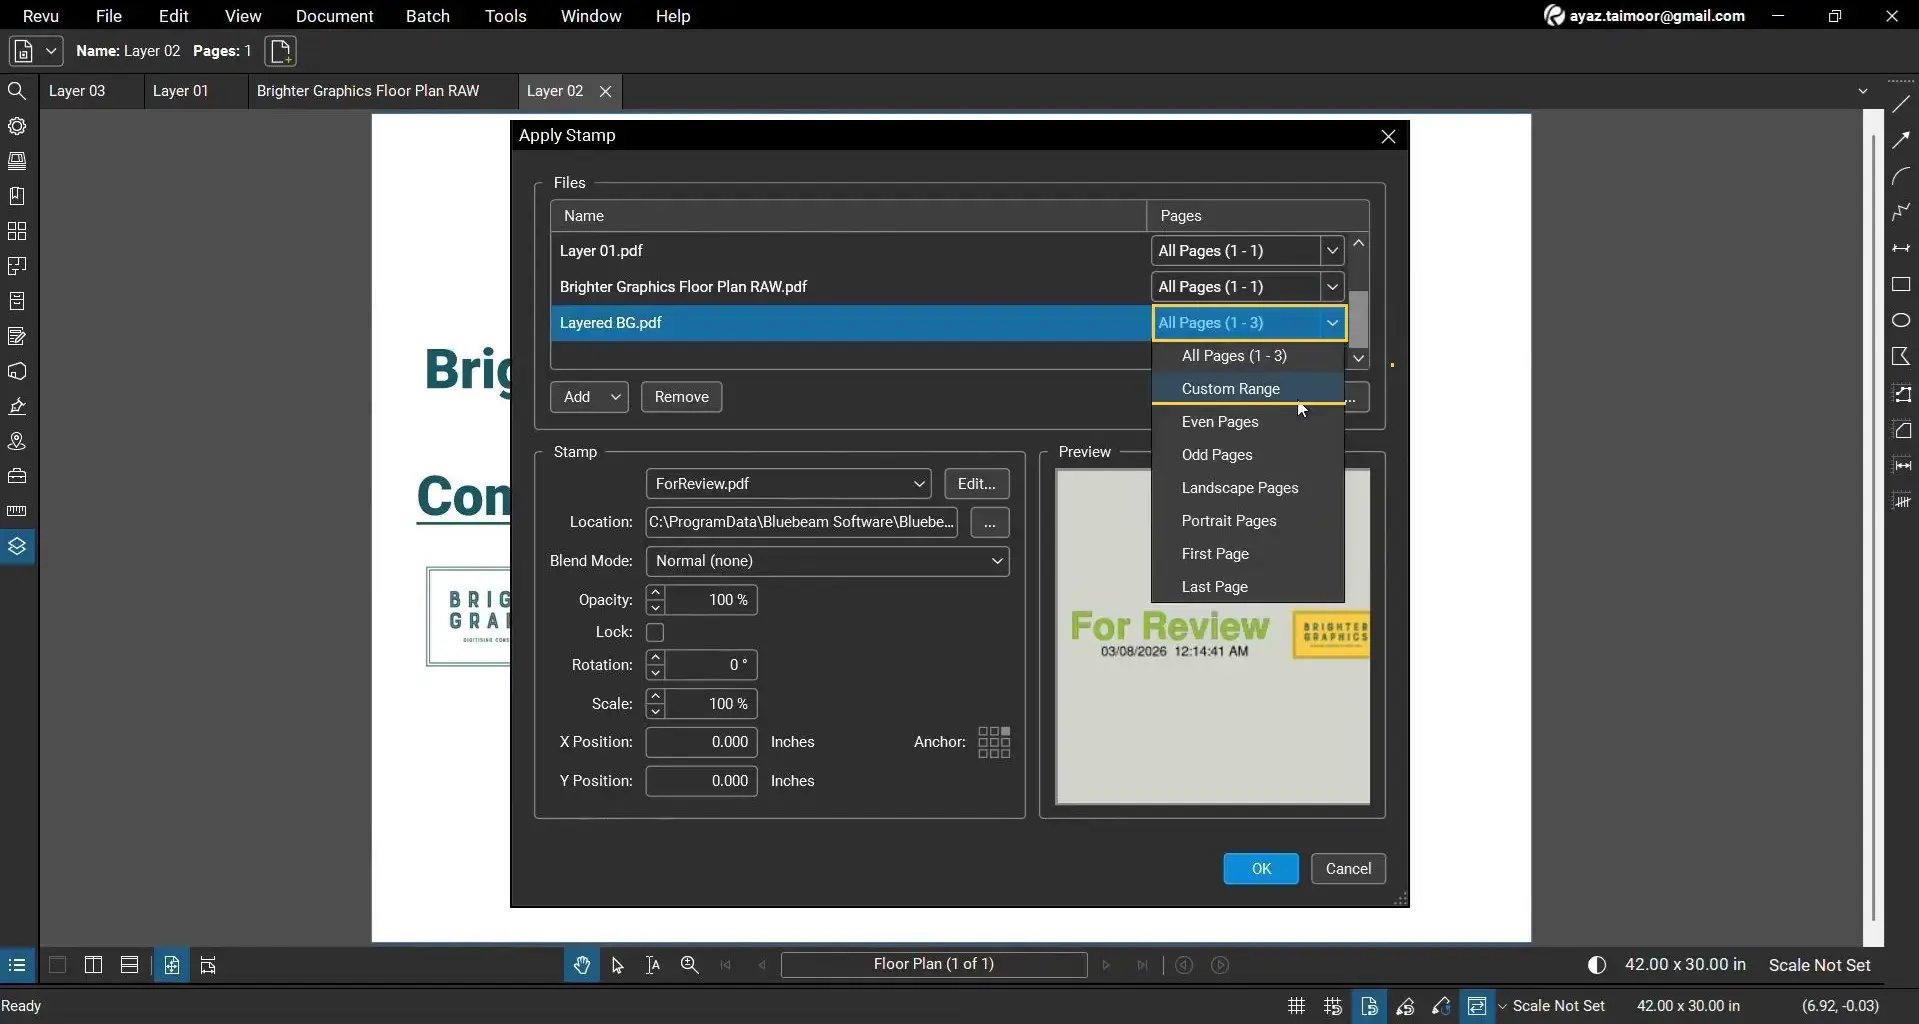Click the OK button
The image size is (1919, 1024).
pos(1260,869)
